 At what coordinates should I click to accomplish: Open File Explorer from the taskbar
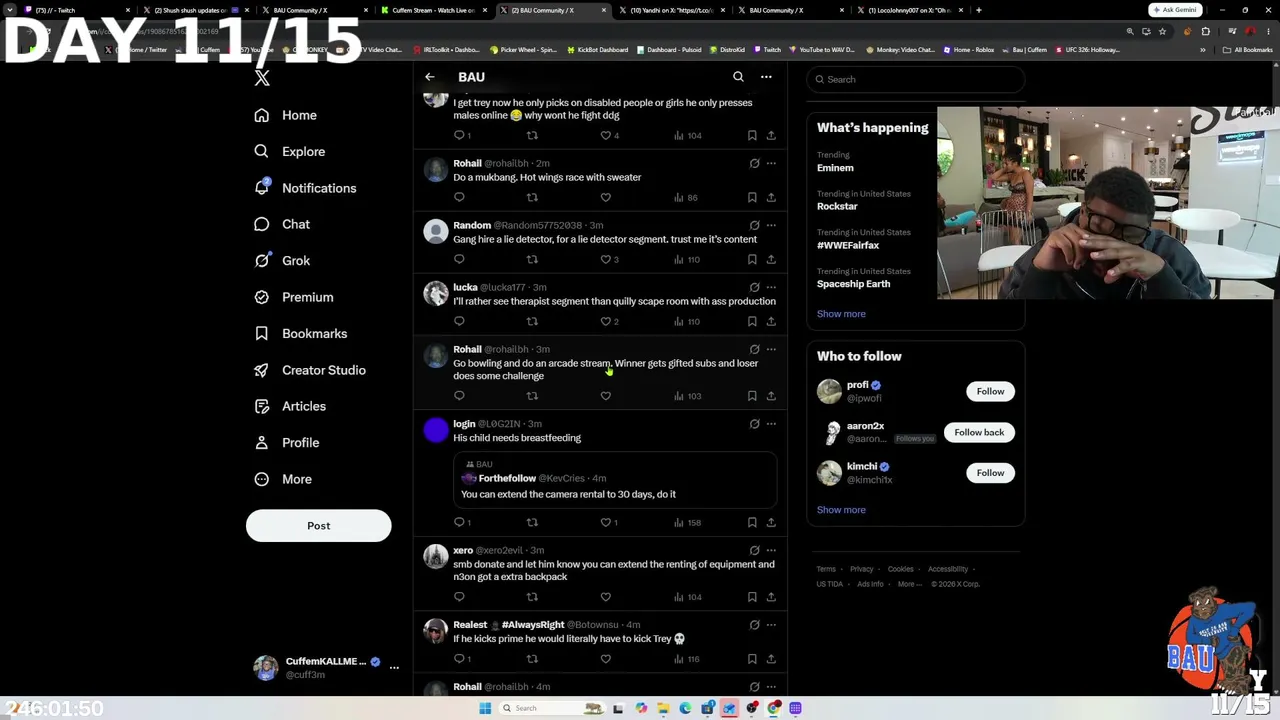click(663, 708)
